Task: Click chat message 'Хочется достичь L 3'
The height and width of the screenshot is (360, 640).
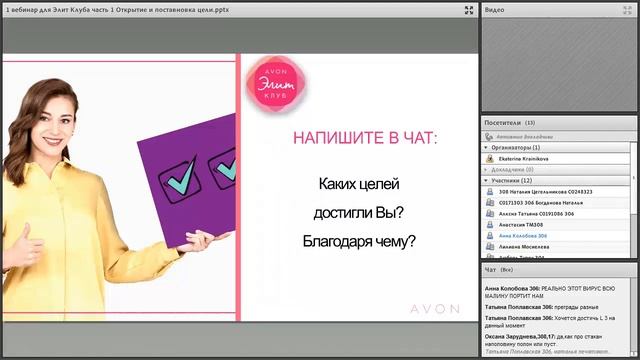Action: (x=550, y=322)
